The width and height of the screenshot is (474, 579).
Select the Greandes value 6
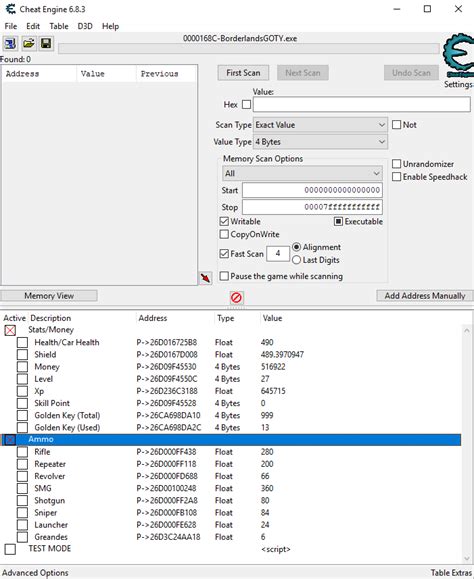[263, 537]
